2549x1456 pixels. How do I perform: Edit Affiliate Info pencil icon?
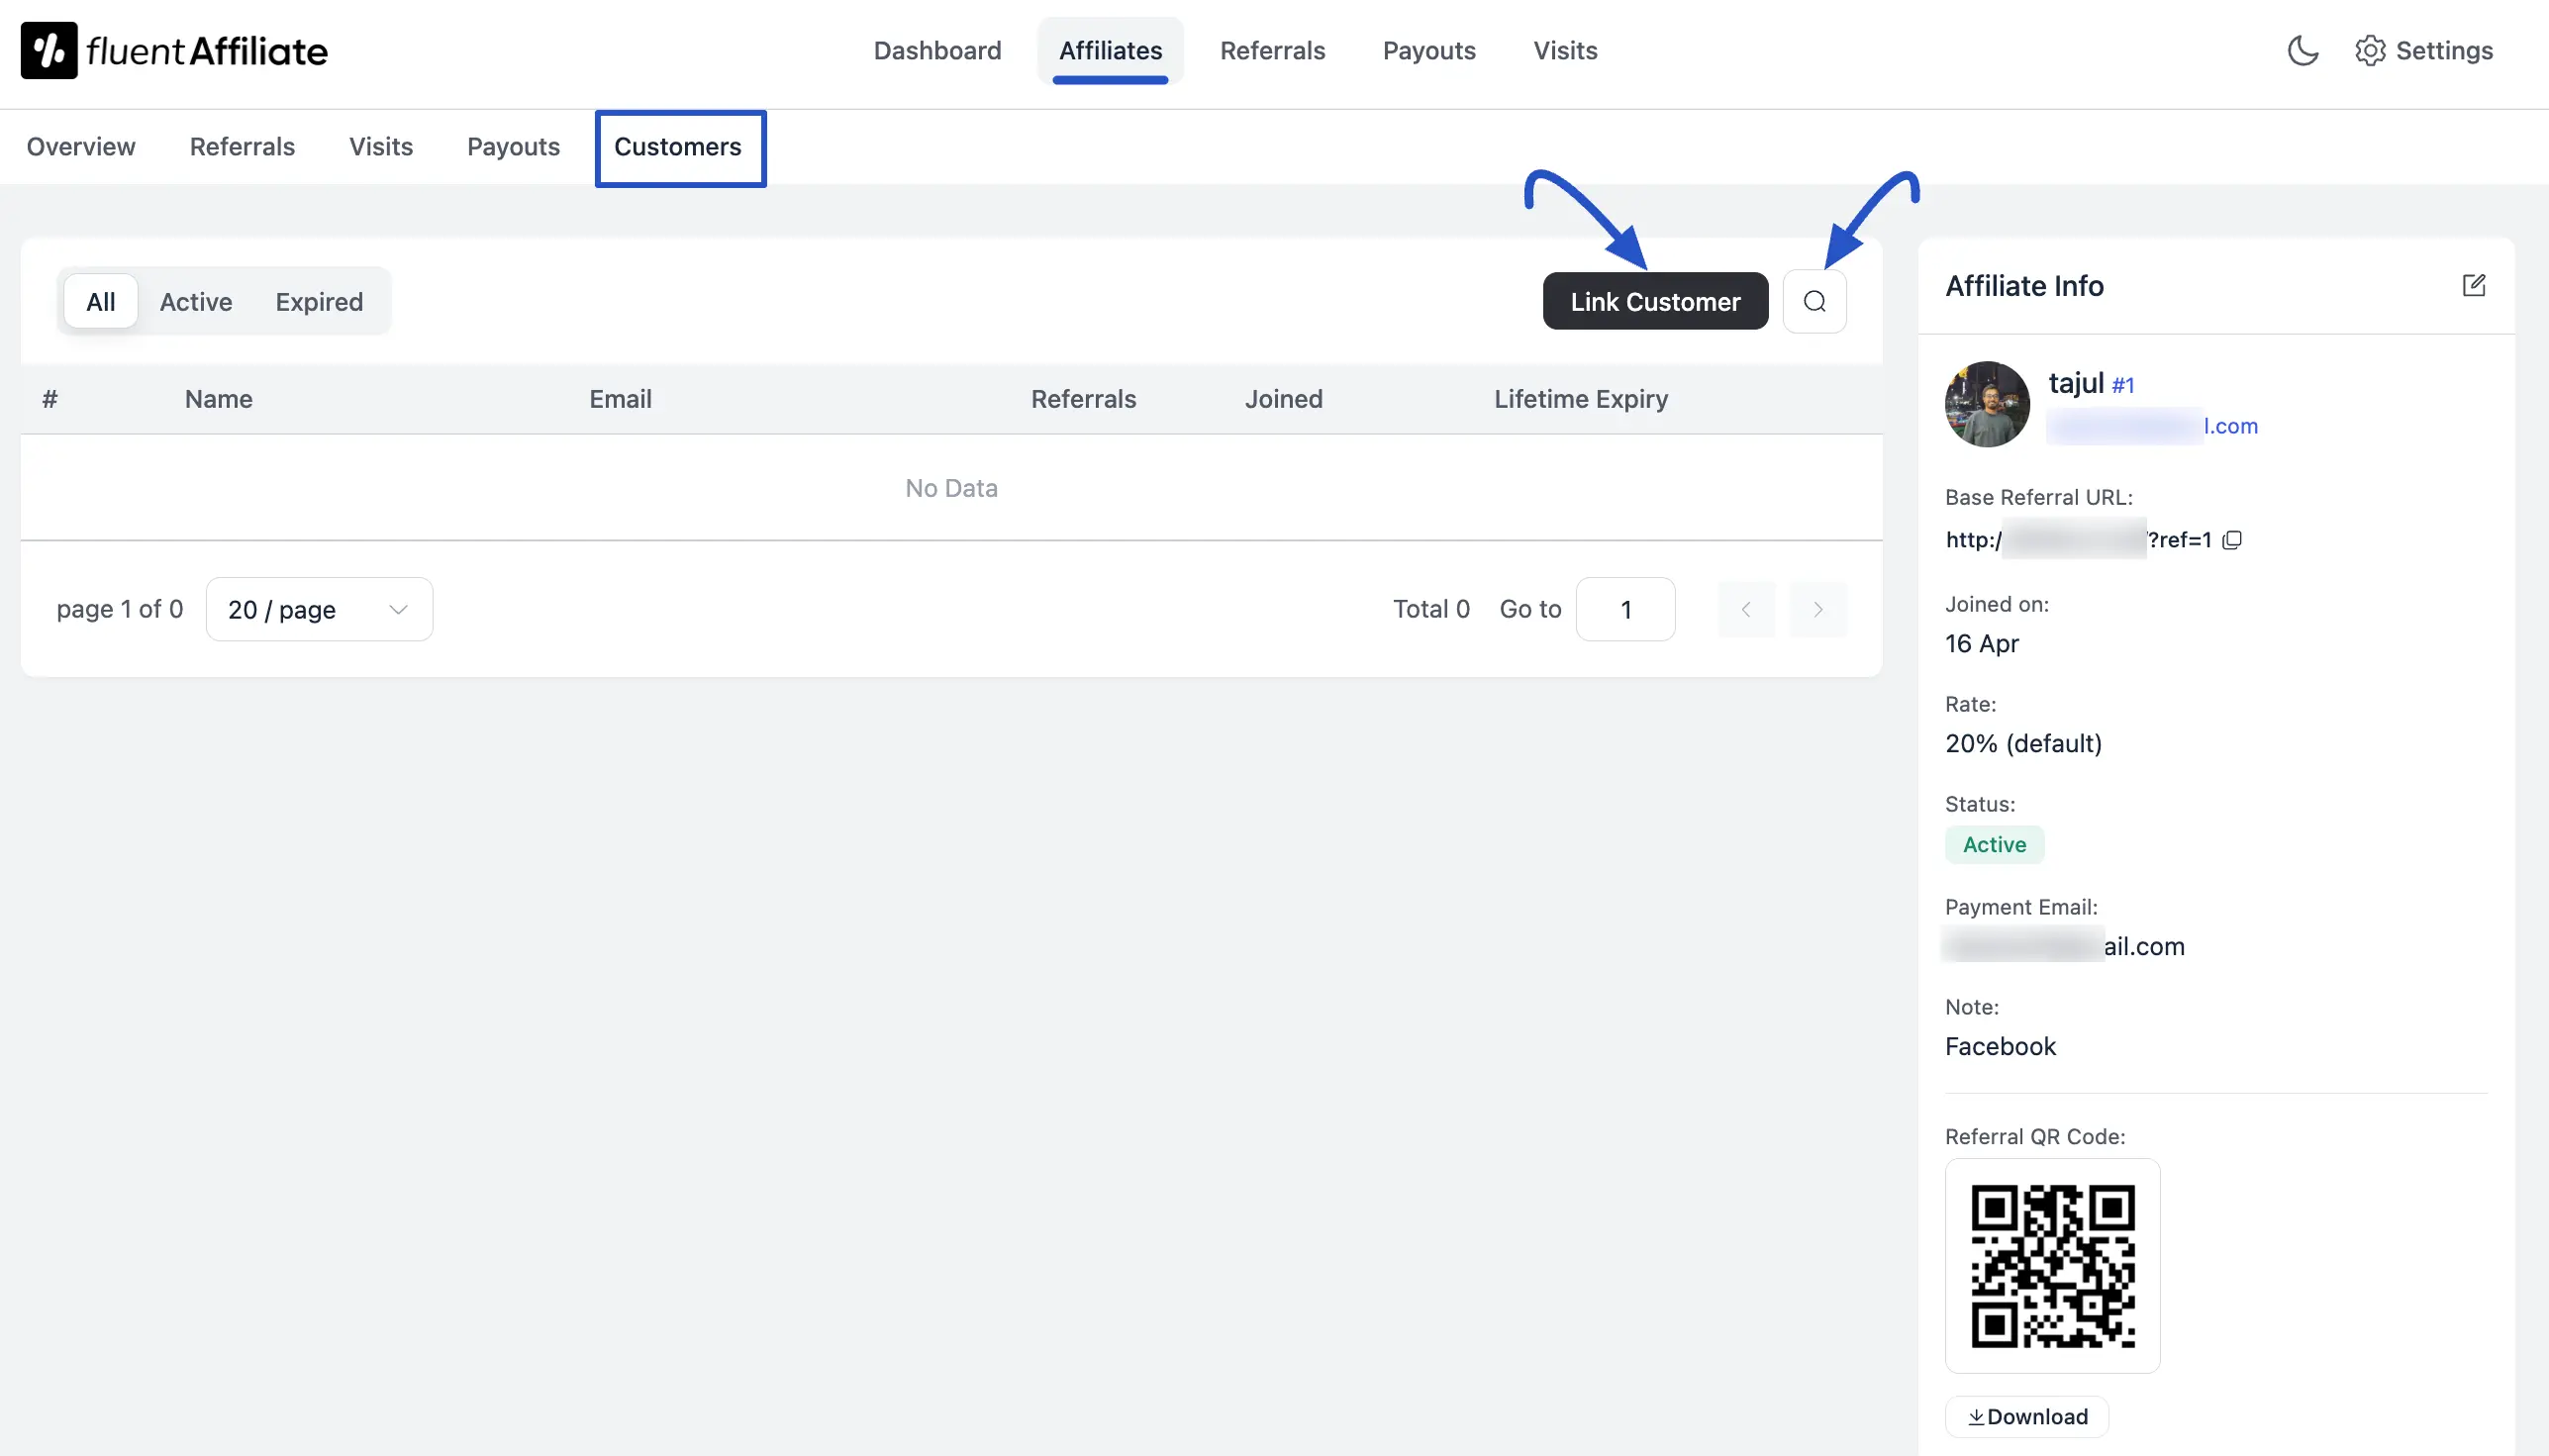2473,285
